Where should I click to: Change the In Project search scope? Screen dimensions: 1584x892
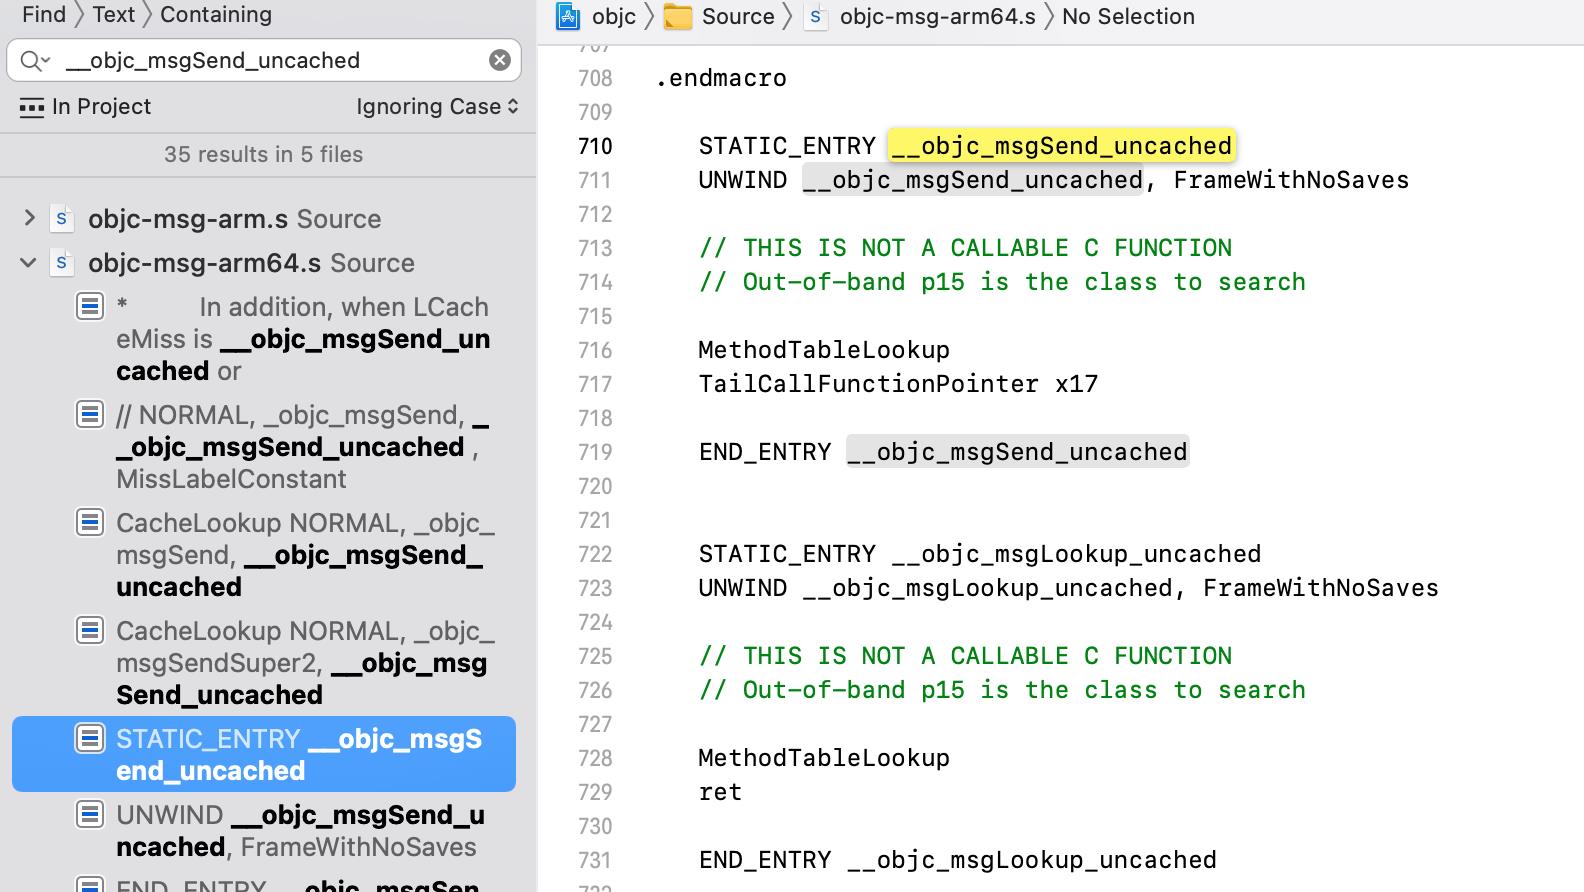pyautogui.click(x=85, y=106)
